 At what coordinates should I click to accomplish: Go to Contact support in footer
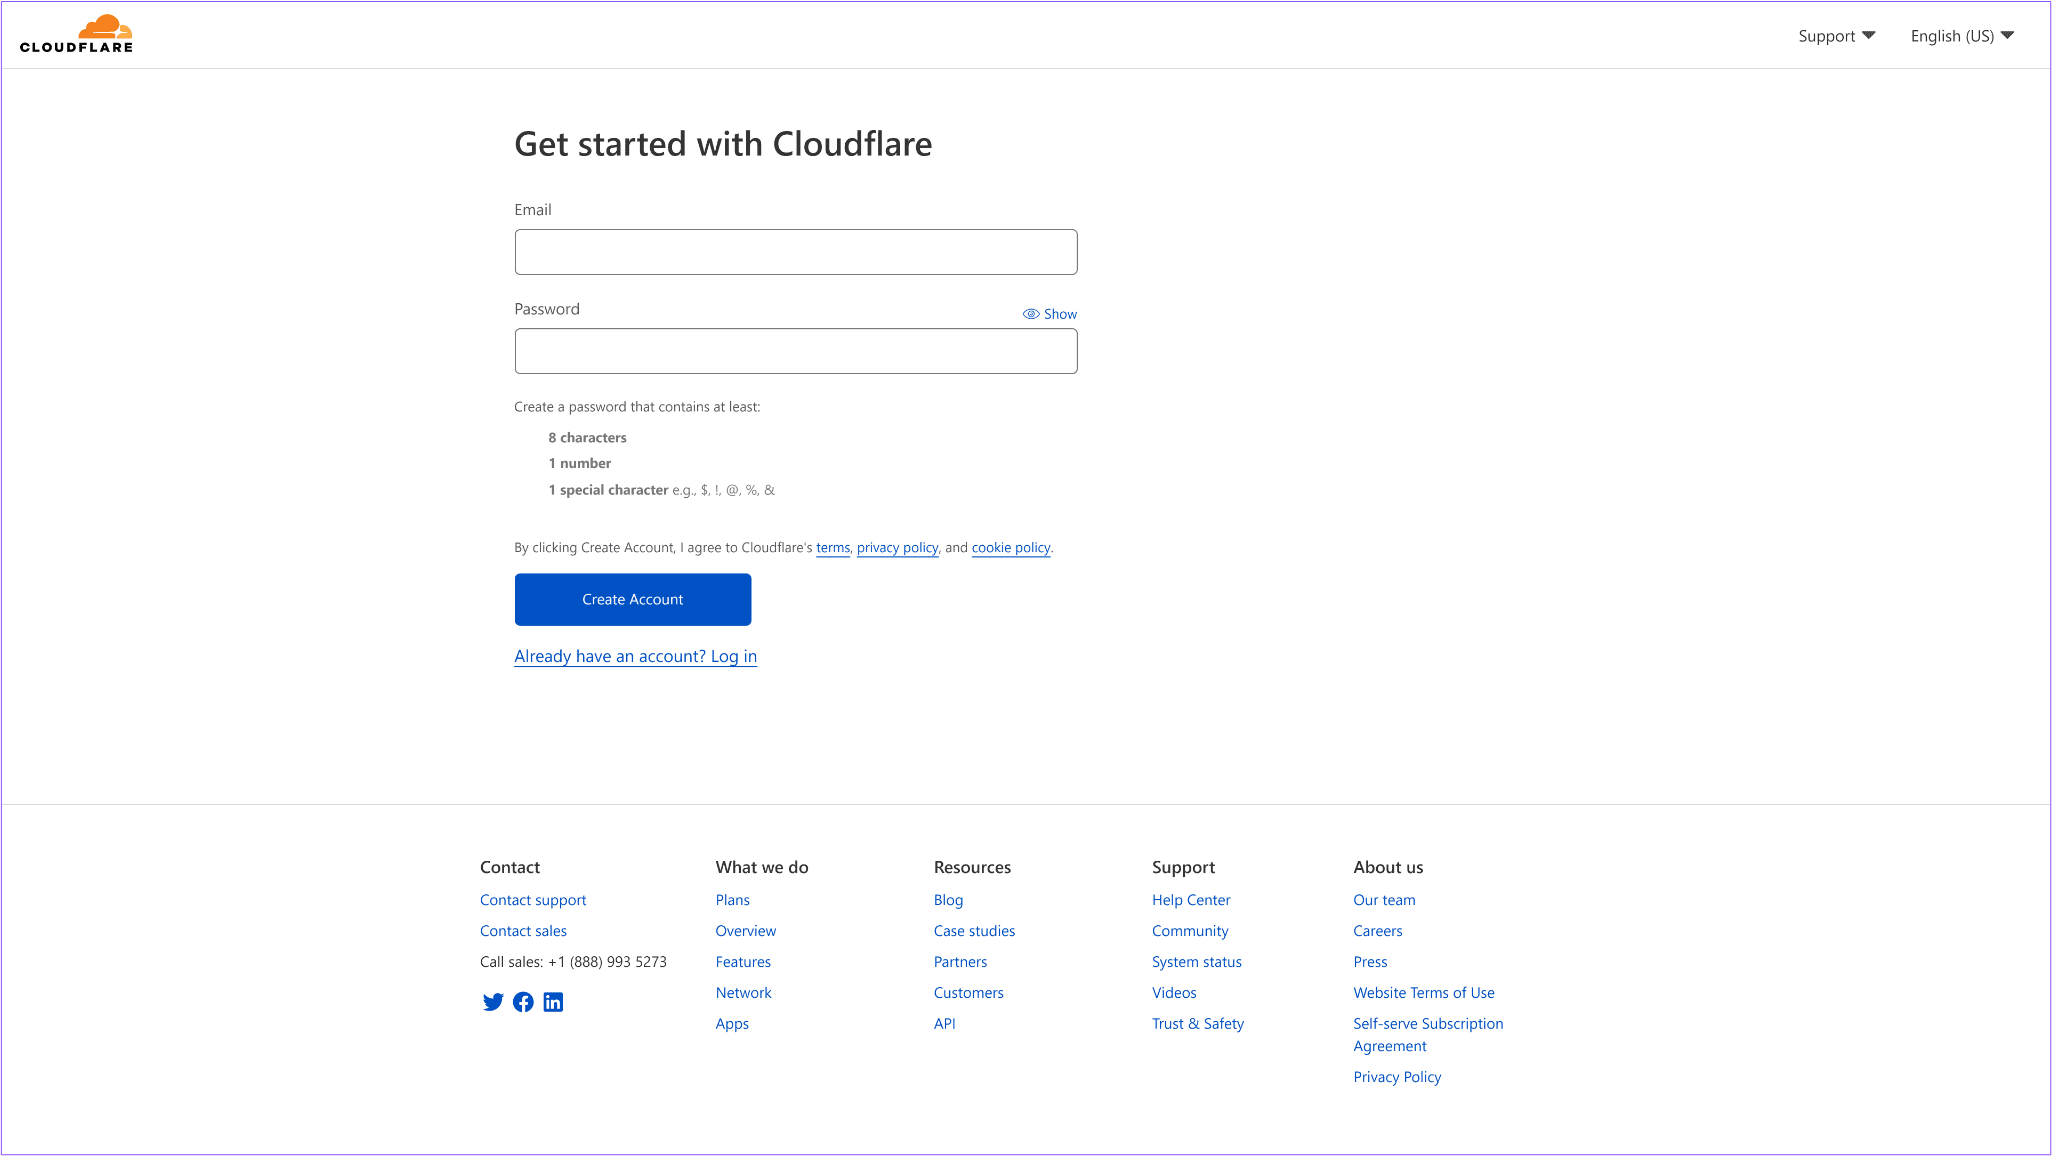click(x=533, y=900)
